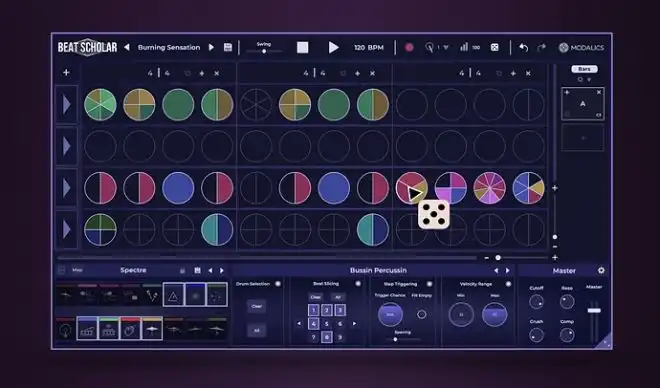This screenshot has width=660, height=388.
Task: Save the Spectre kit with the disk icon
Action: pos(197,270)
